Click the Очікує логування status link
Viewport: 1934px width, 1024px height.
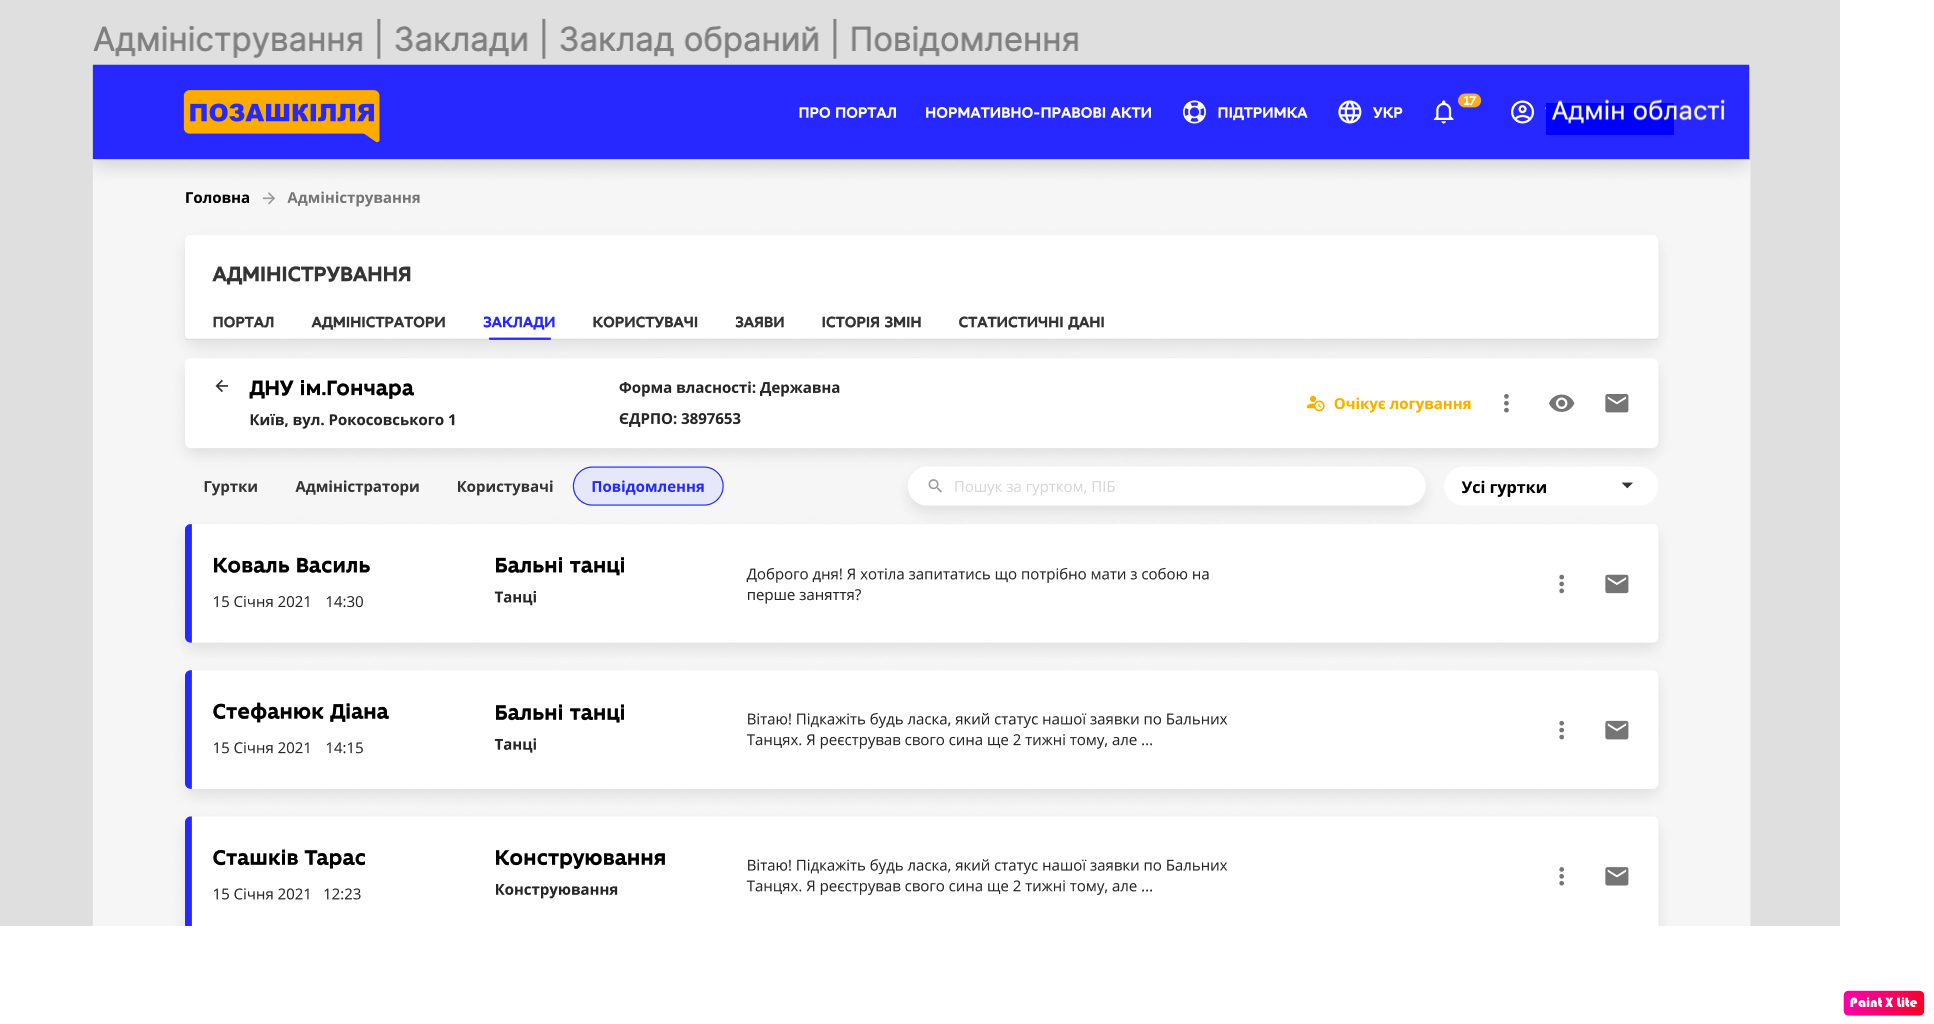1402,403
